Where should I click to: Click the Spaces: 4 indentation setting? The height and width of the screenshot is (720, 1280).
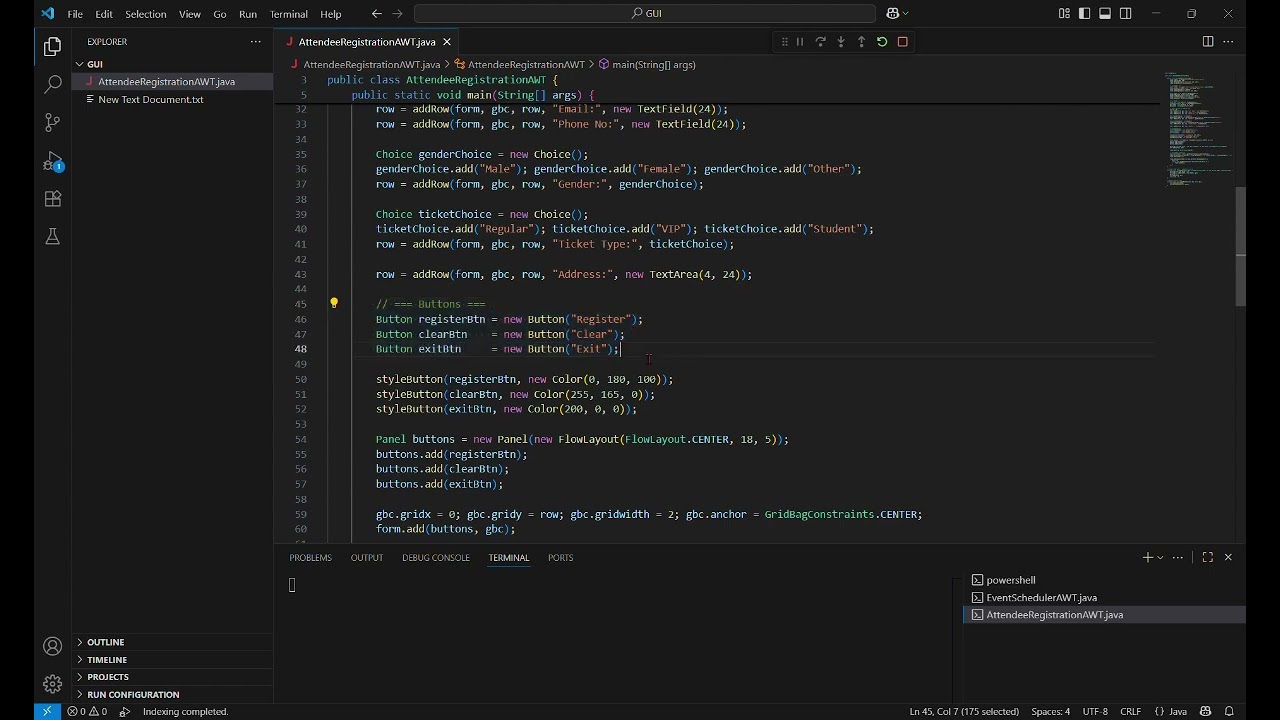[x=1050, y=712]
